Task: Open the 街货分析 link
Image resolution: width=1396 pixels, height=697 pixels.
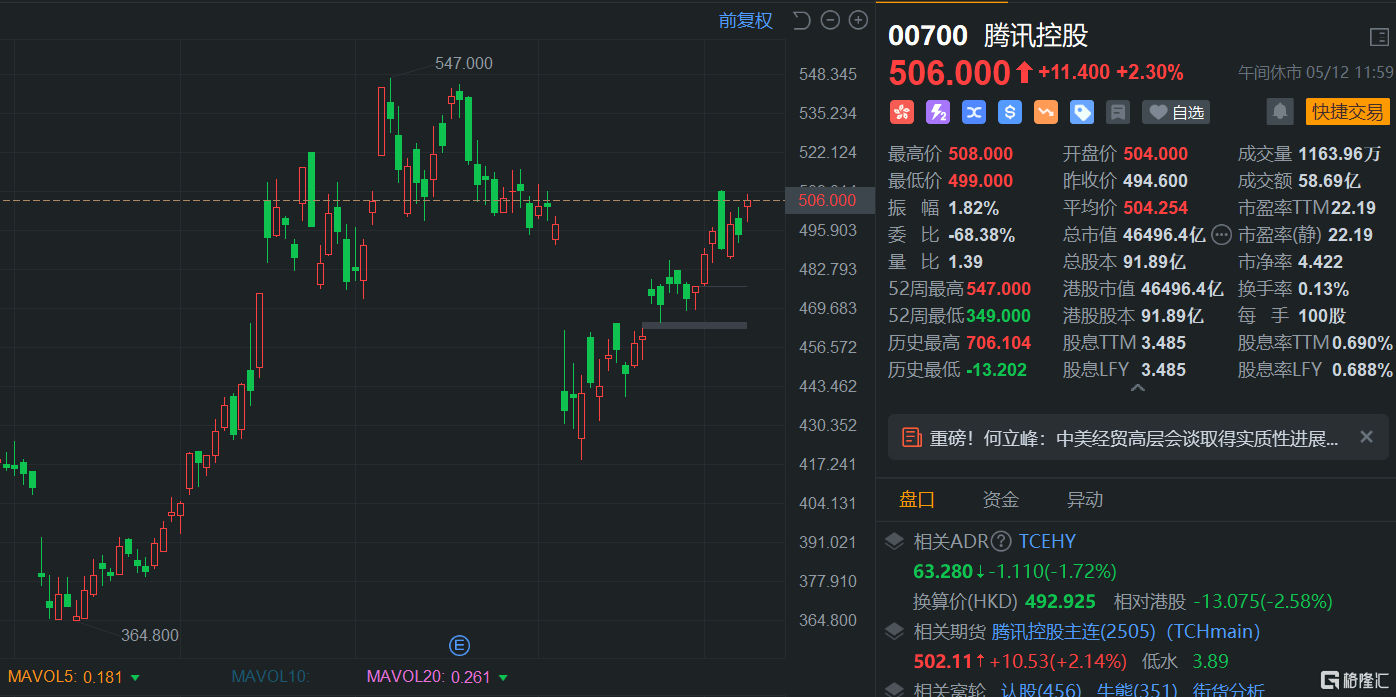Action: (x=1228, y=690)
